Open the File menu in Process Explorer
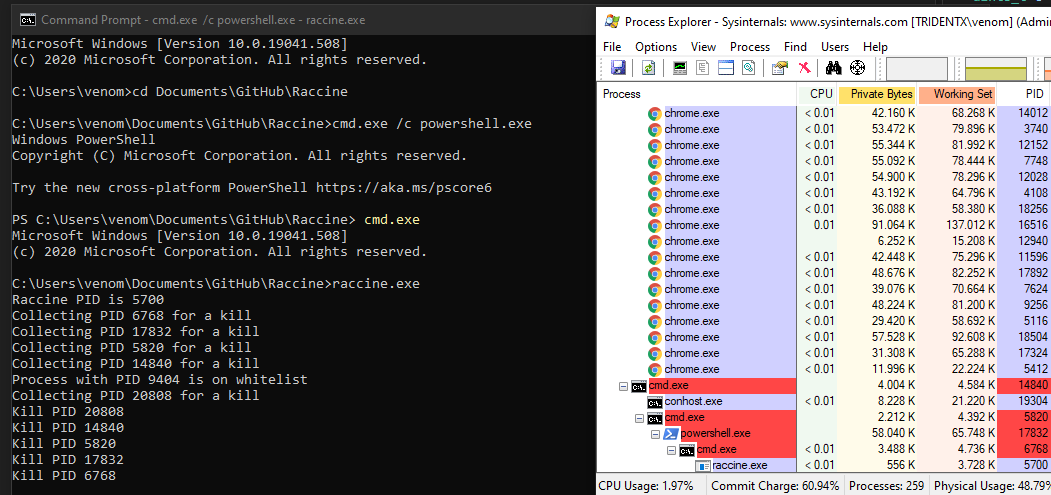The image size is (1051, 495). 612,47
